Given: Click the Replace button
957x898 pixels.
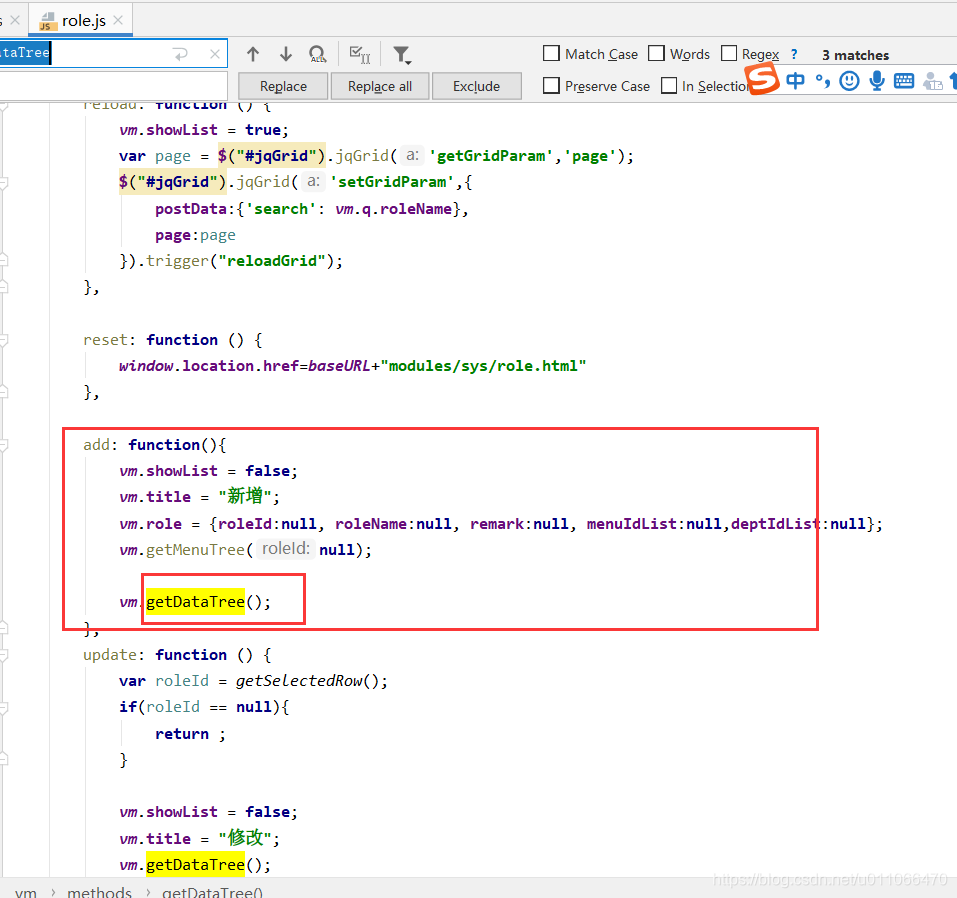Looking at the screenshot, I should click(283, 86).
